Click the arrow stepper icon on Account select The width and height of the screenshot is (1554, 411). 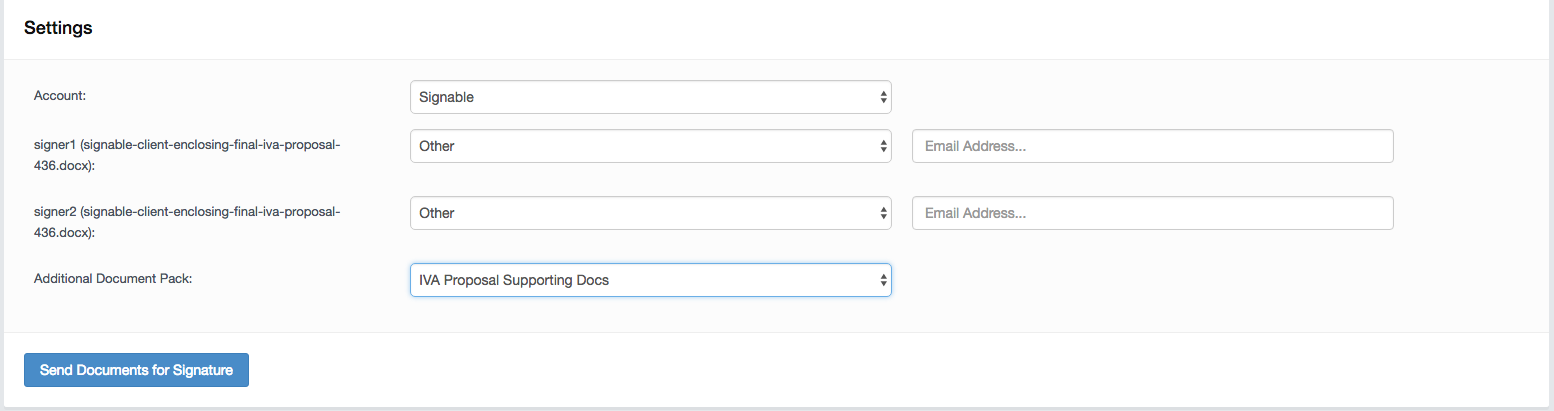click(x=883, y=97)
